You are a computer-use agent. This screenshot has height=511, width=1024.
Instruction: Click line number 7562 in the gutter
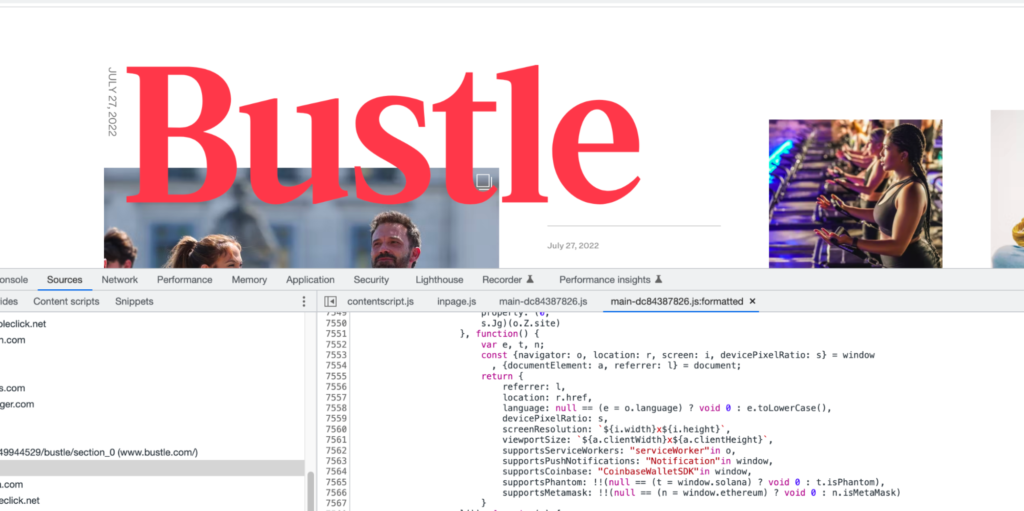(x=336, y=450)
